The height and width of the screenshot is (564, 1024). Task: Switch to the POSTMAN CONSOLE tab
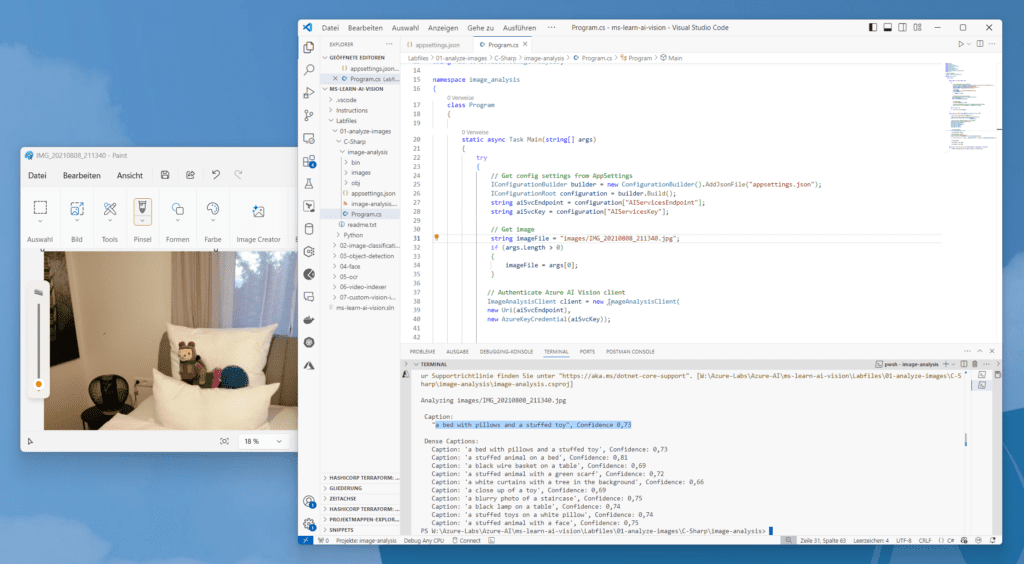pyautogui.click(x=630, y=351)
